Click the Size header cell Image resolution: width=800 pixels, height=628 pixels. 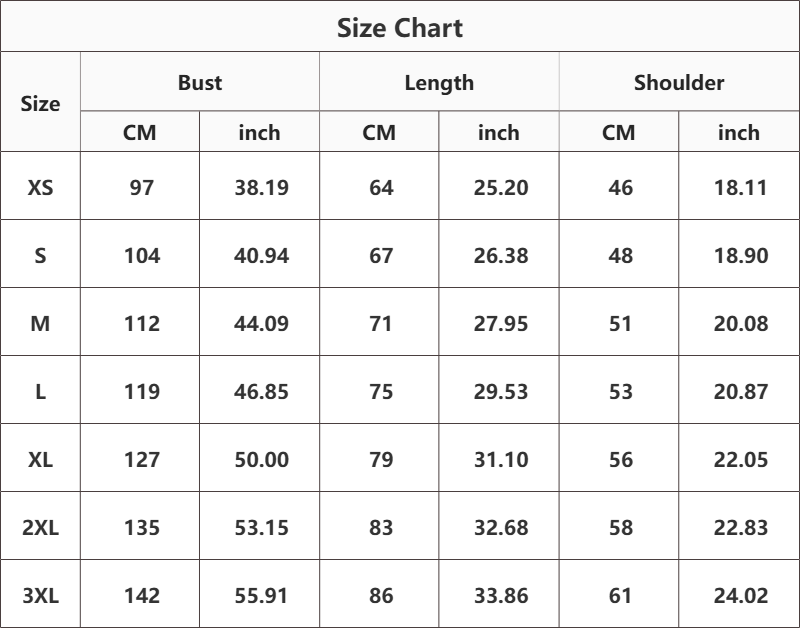click(x=40, y=104)
